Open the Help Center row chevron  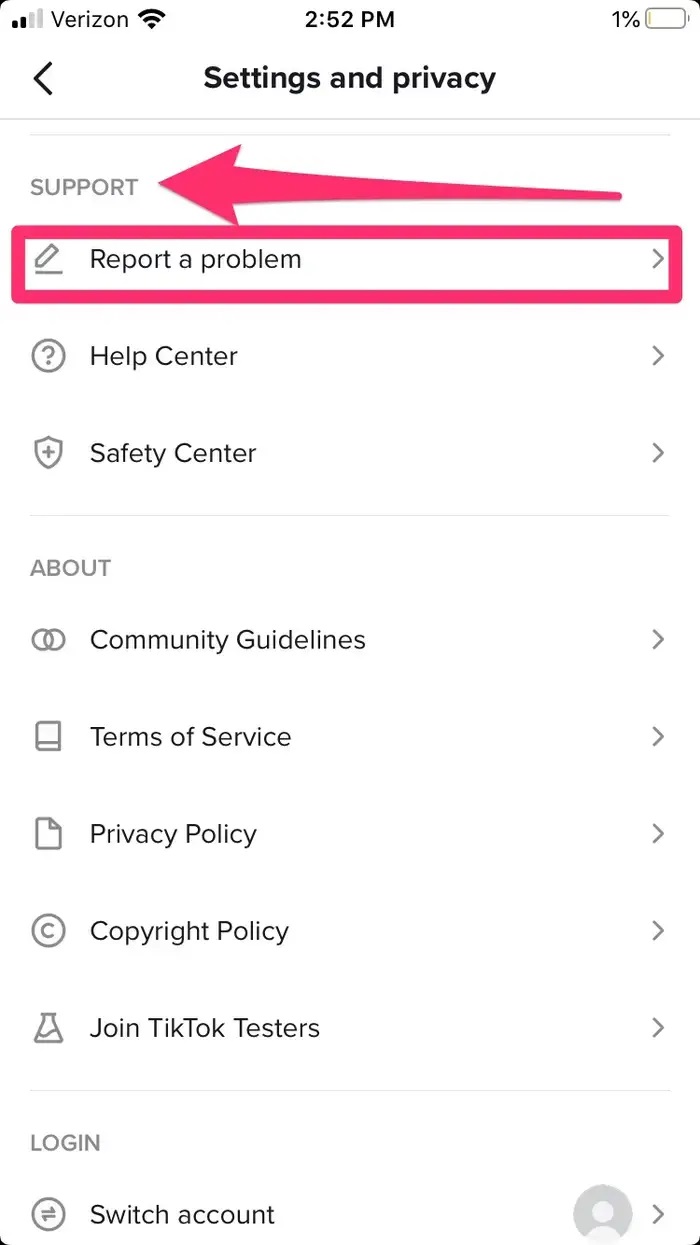657,356
